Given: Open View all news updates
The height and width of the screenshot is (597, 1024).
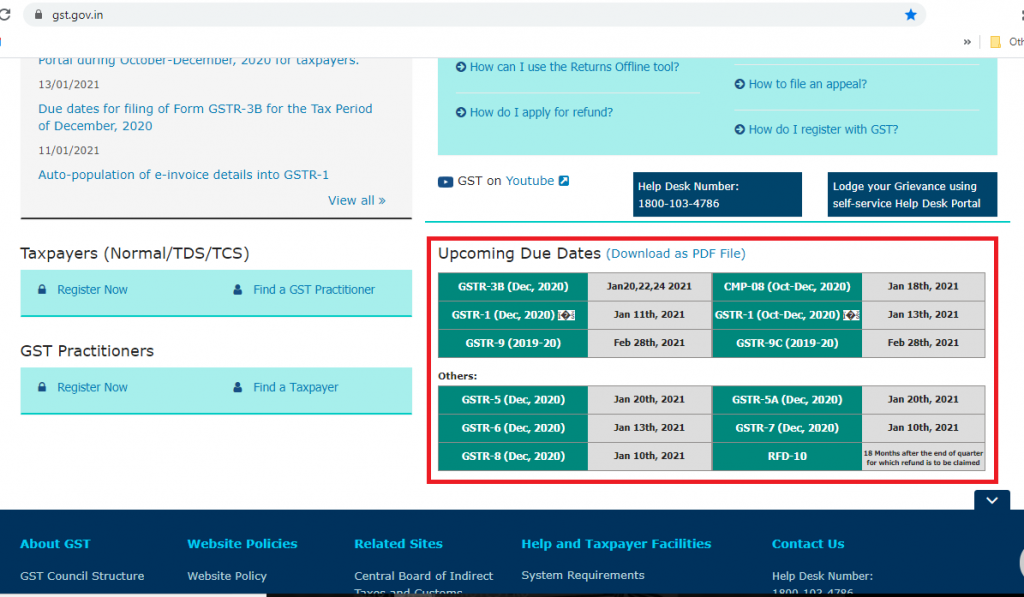Looking at the screenshot, I should 356,201.
